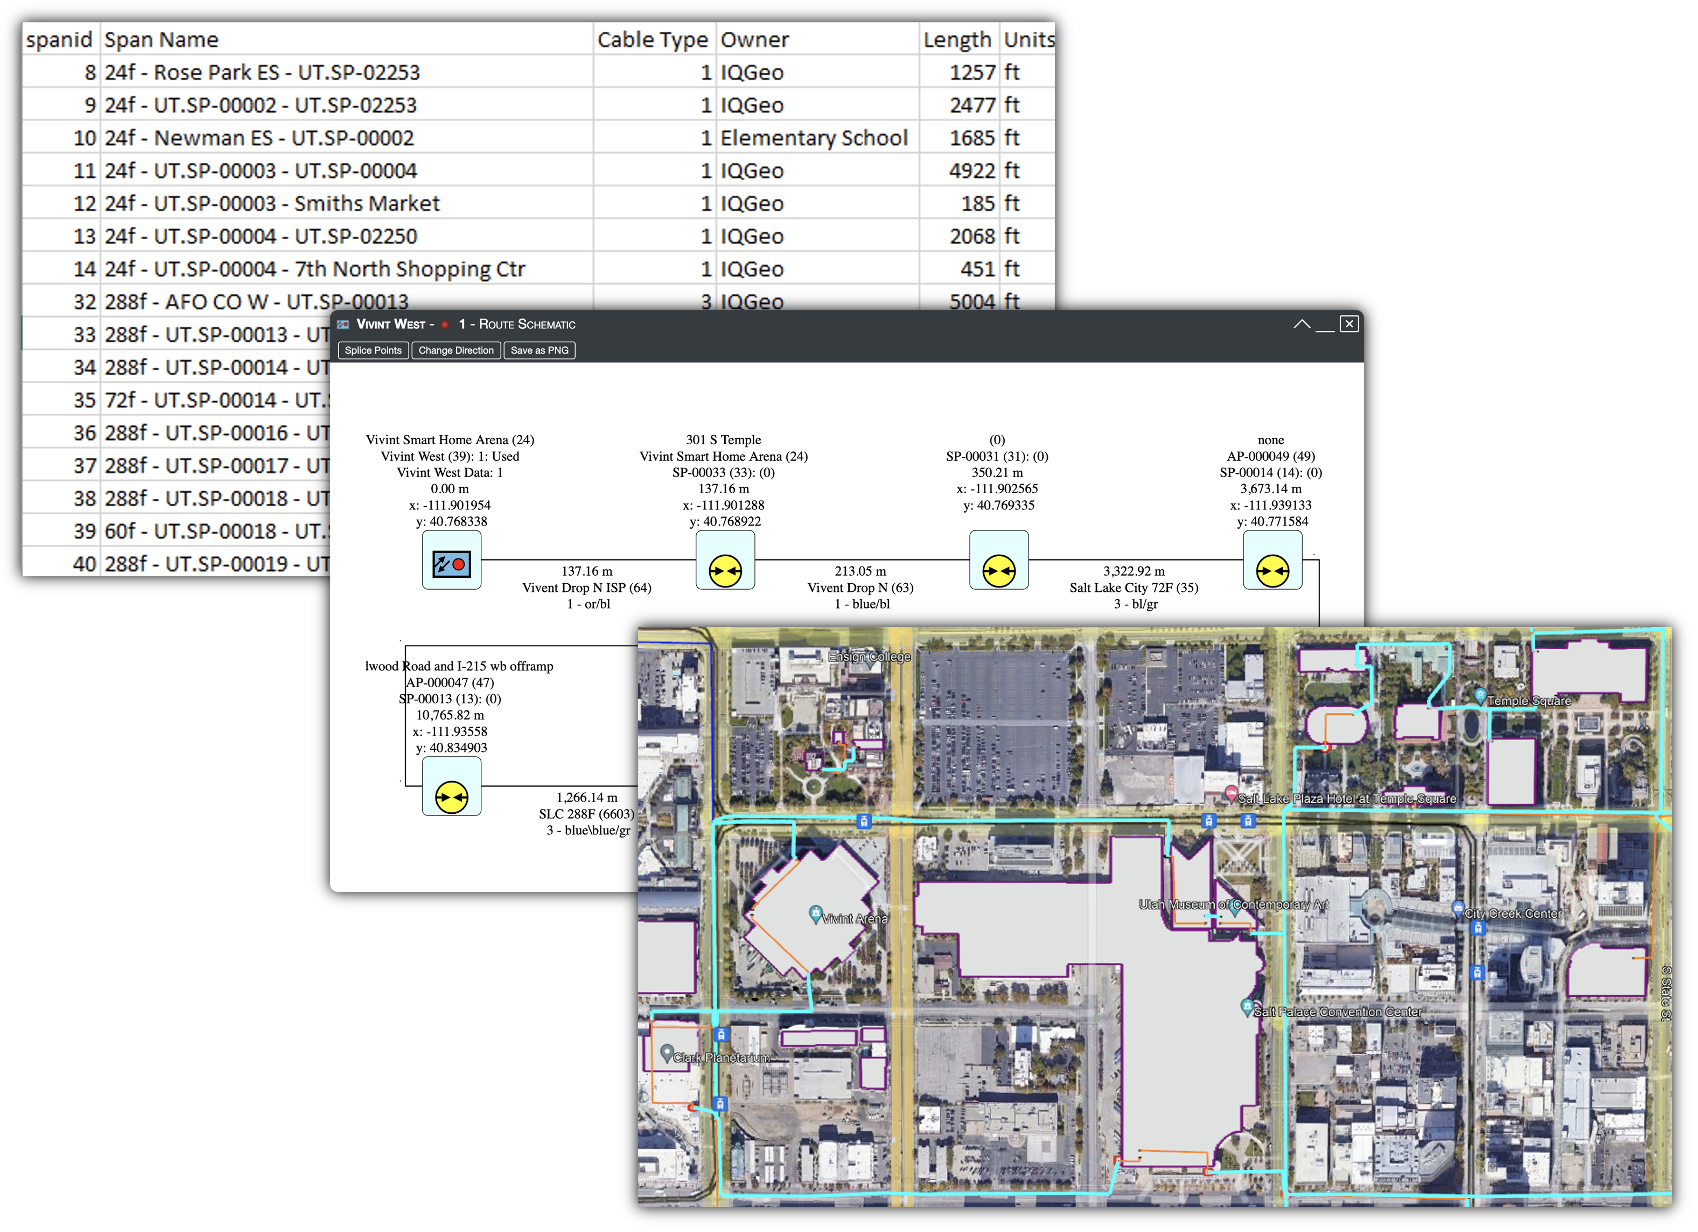Select length cell 2477

958,105
